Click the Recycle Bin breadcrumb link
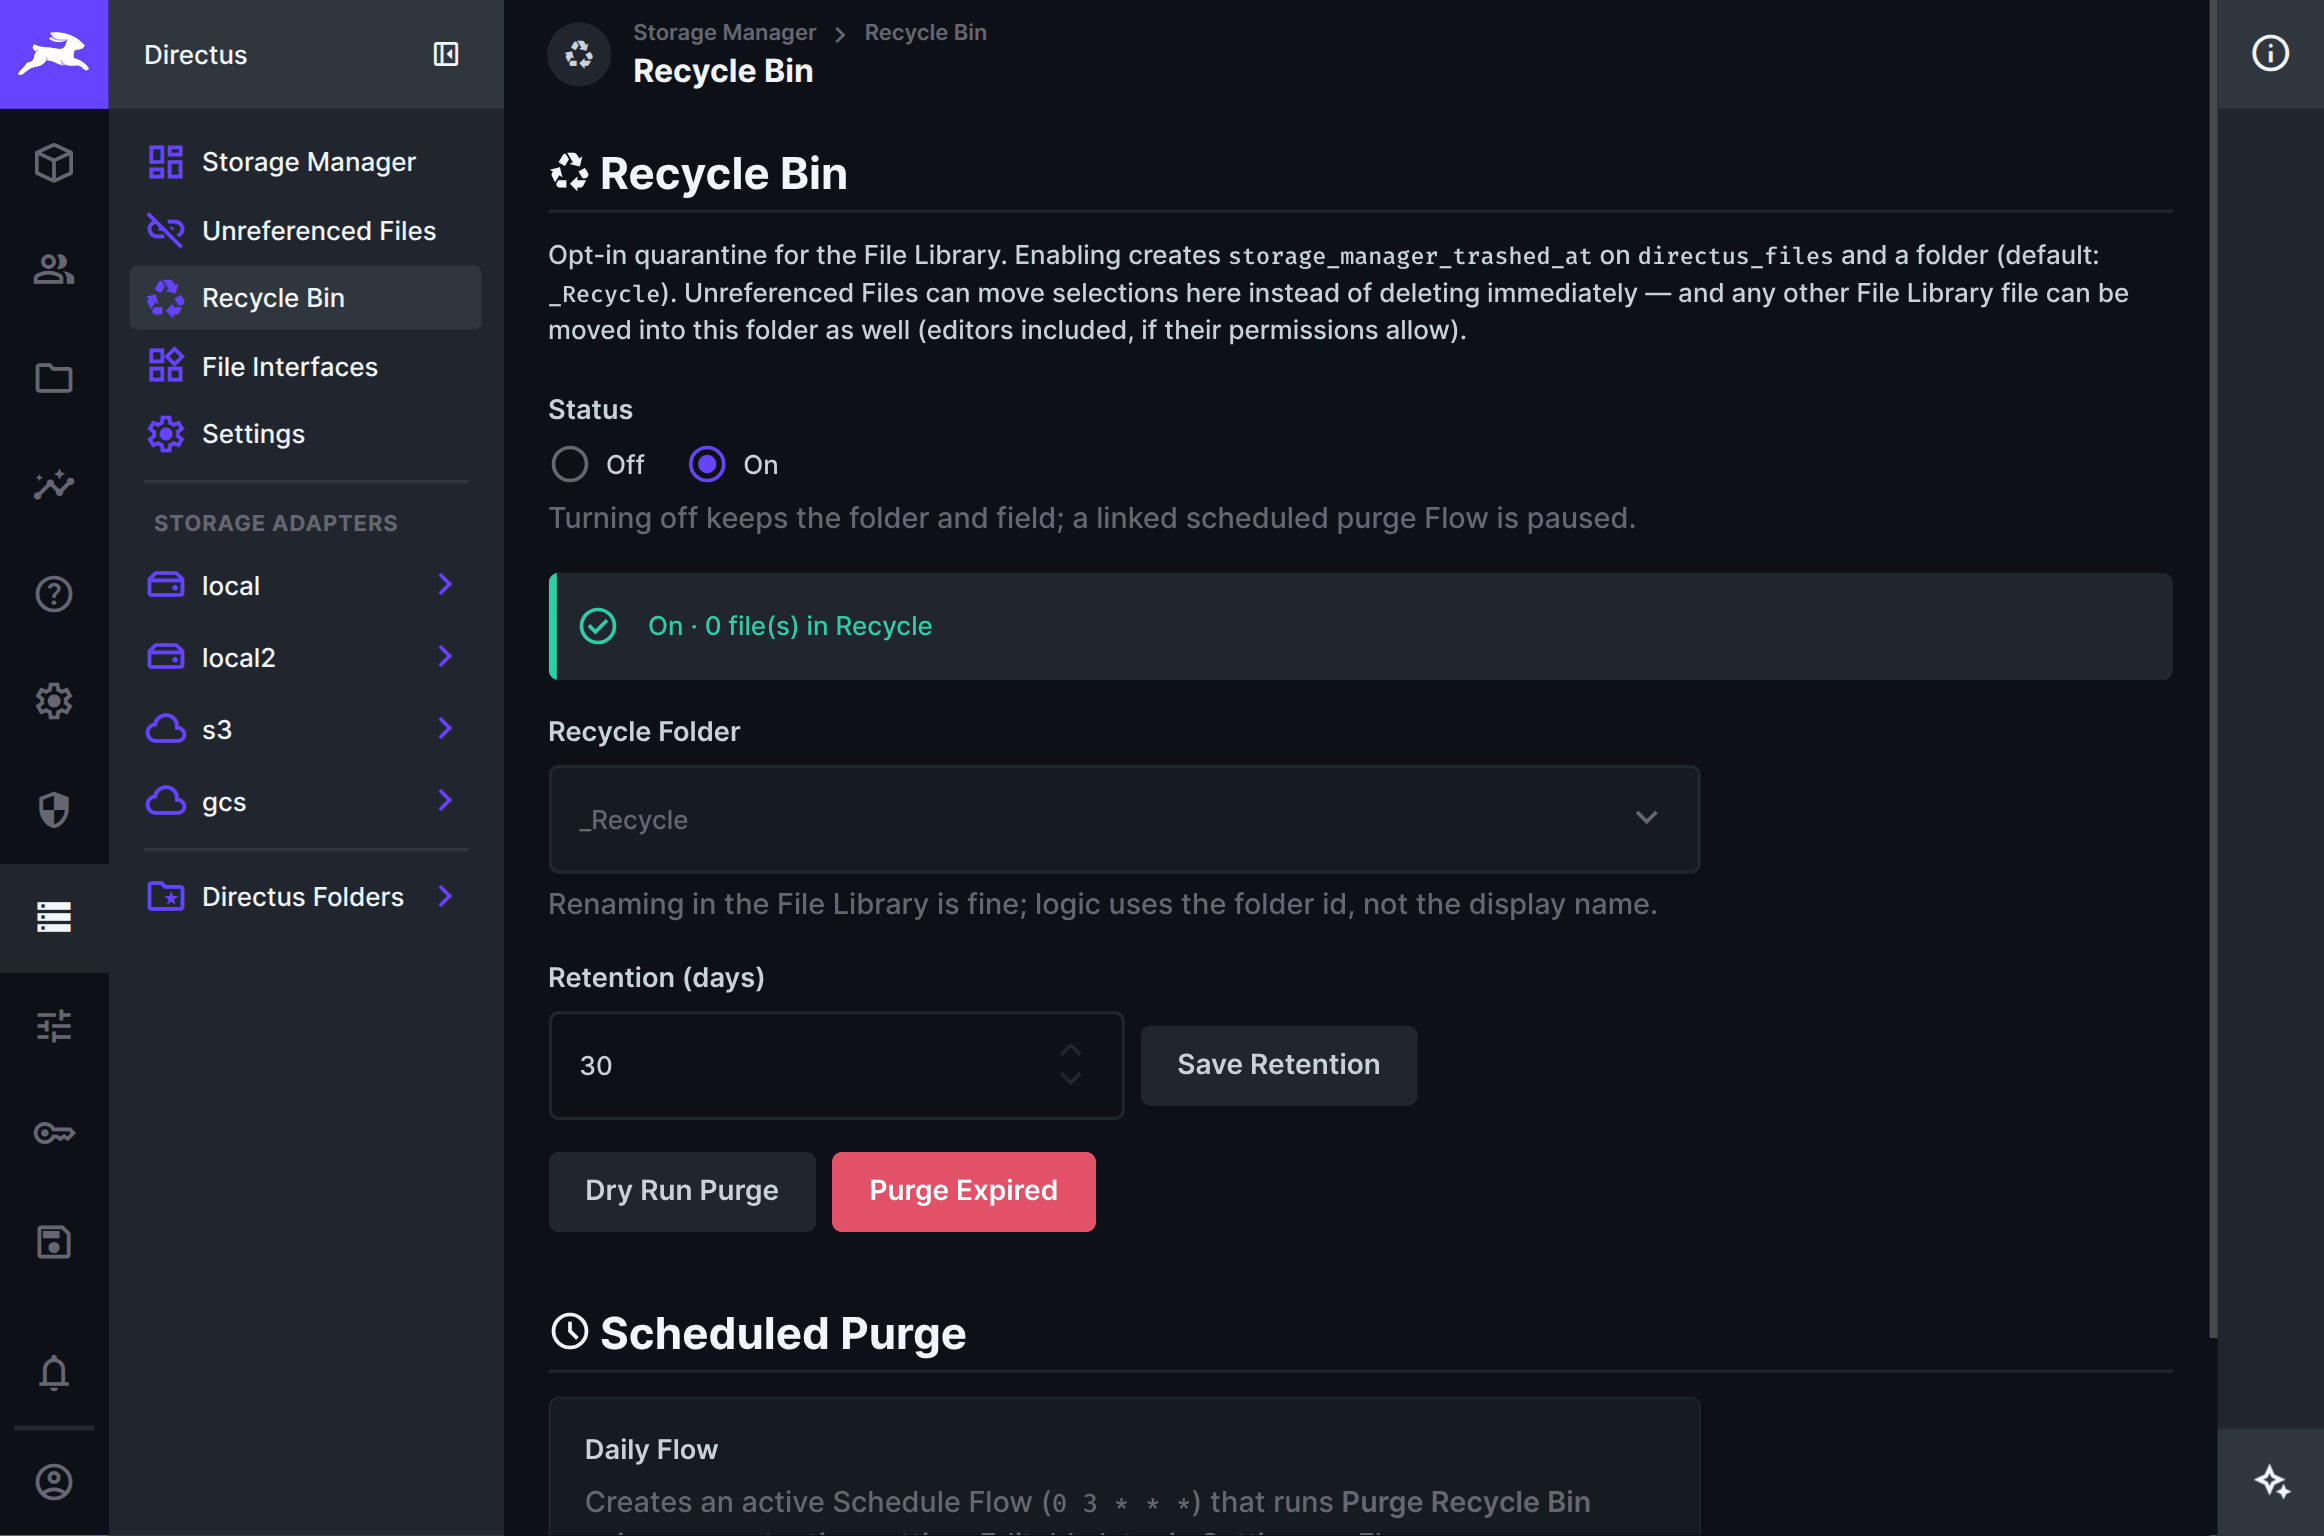The image size is (2324, 1536). click(925, 32)
